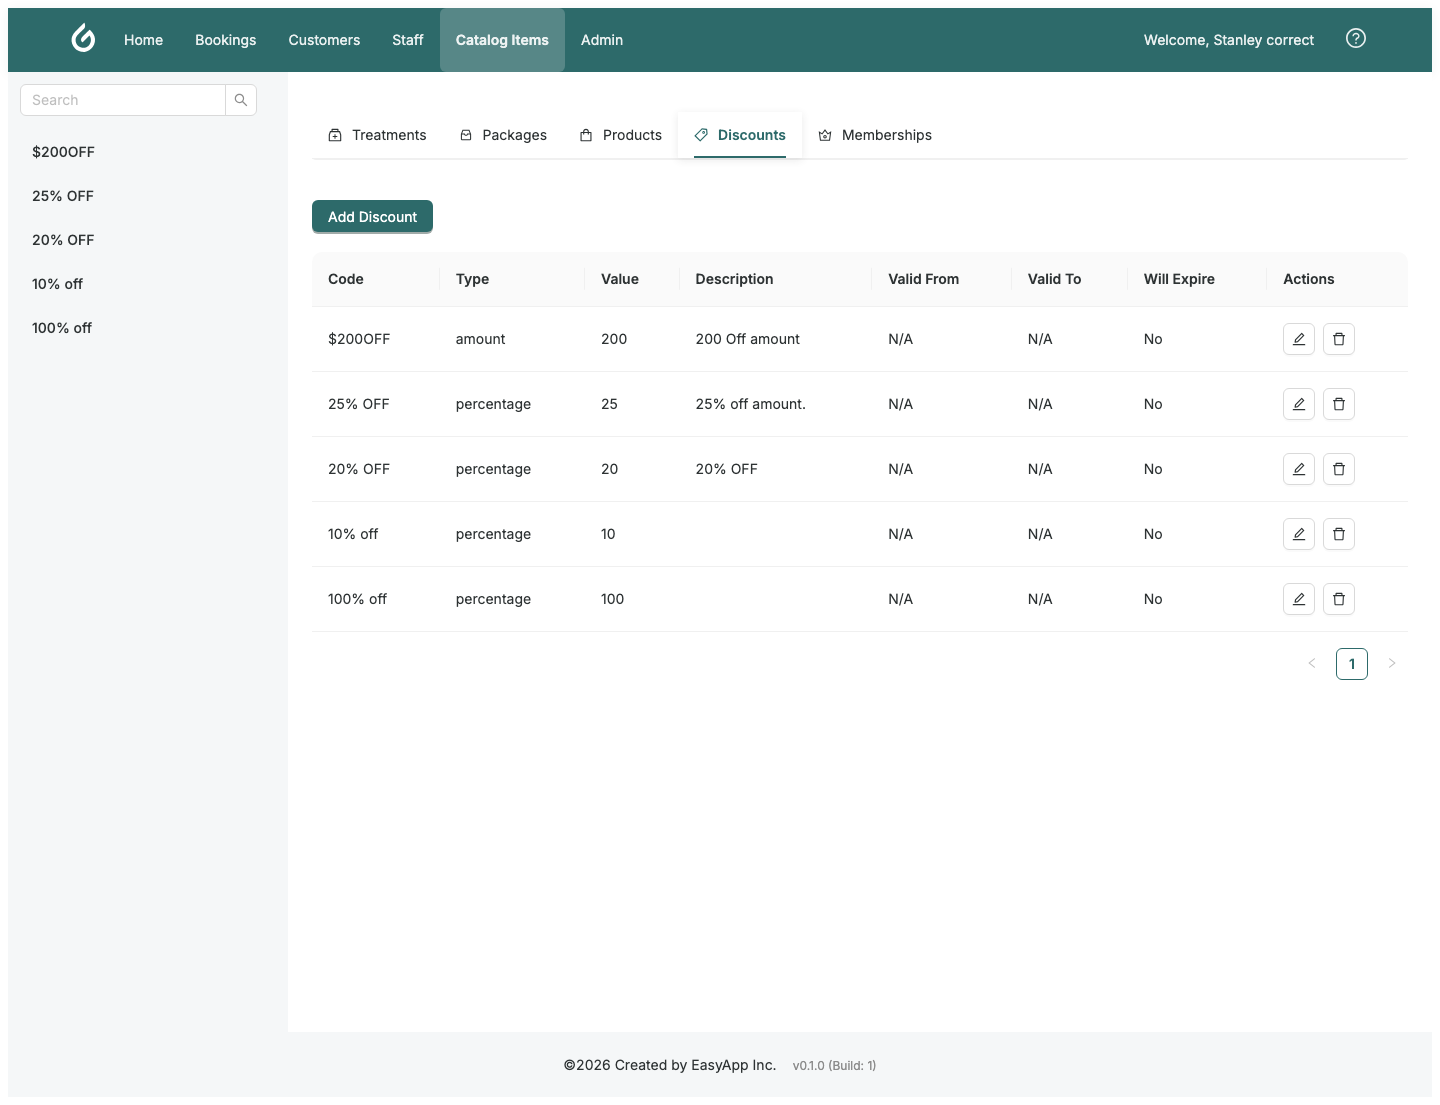Click the Valid To column header
This screenshot has height=1105, width=1440.
pyautogui.click(x=1070, y=279)
